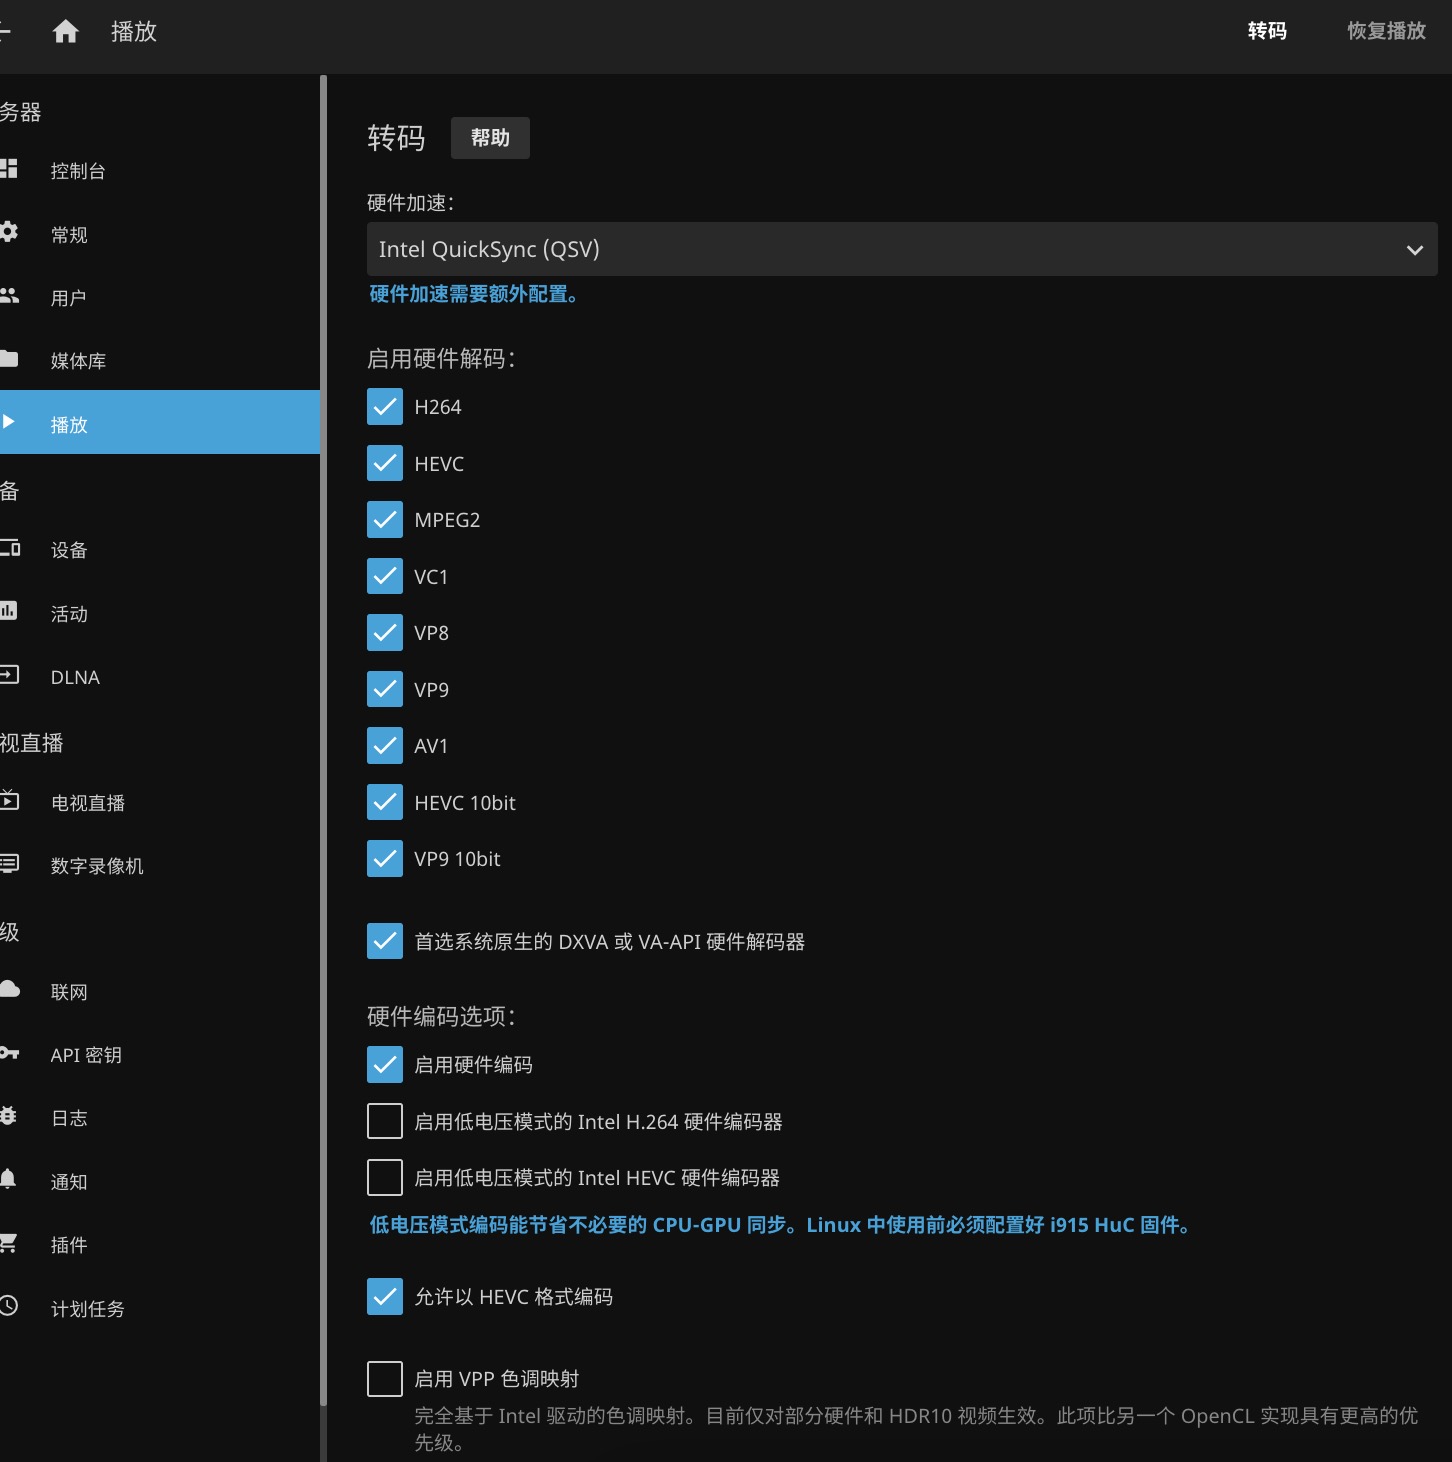Open 媒体库 in the sidebar
The width and height of the screenshot is (1452, 1462).
coord(160,361)
